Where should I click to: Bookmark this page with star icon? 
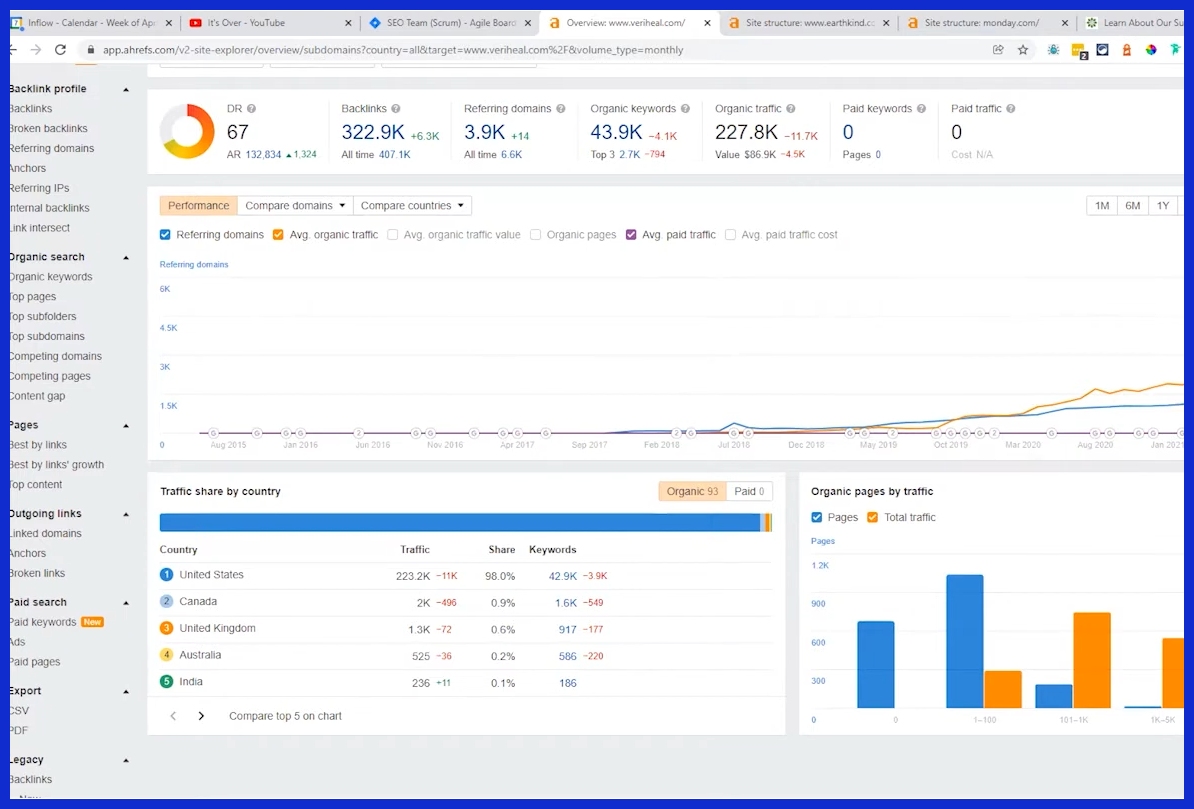coord(1023,50)
